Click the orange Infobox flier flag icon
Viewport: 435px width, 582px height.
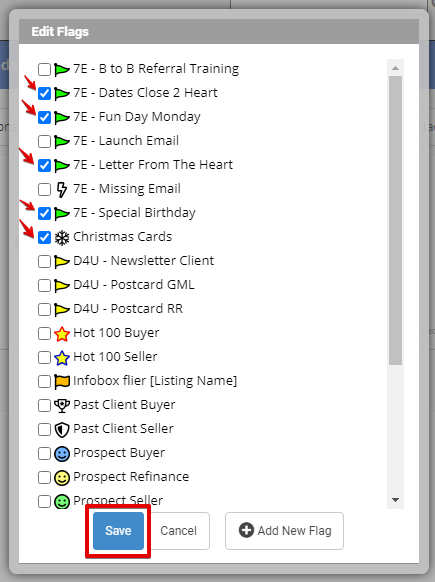tap(62, 382)
